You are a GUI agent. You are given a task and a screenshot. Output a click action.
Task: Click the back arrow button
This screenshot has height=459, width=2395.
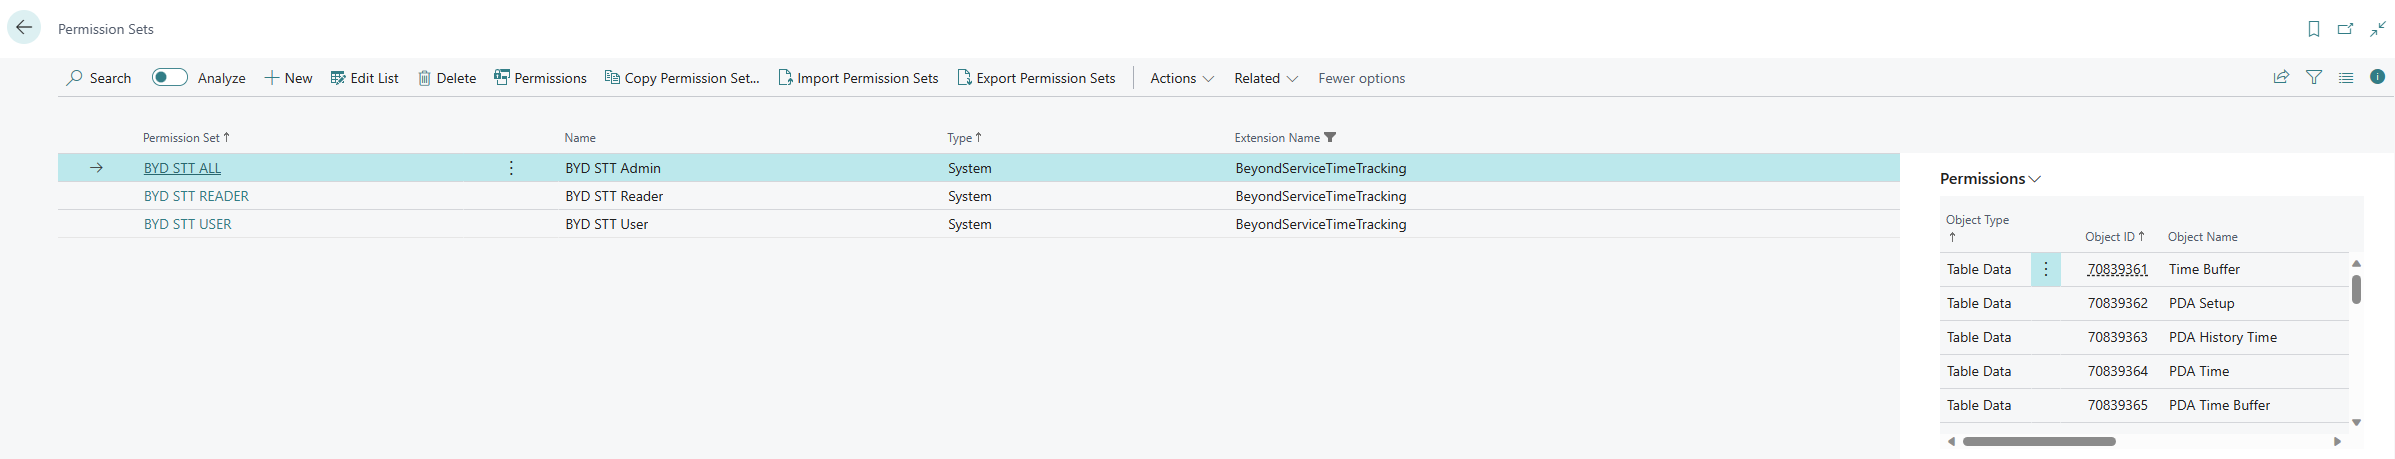(24, 28)
